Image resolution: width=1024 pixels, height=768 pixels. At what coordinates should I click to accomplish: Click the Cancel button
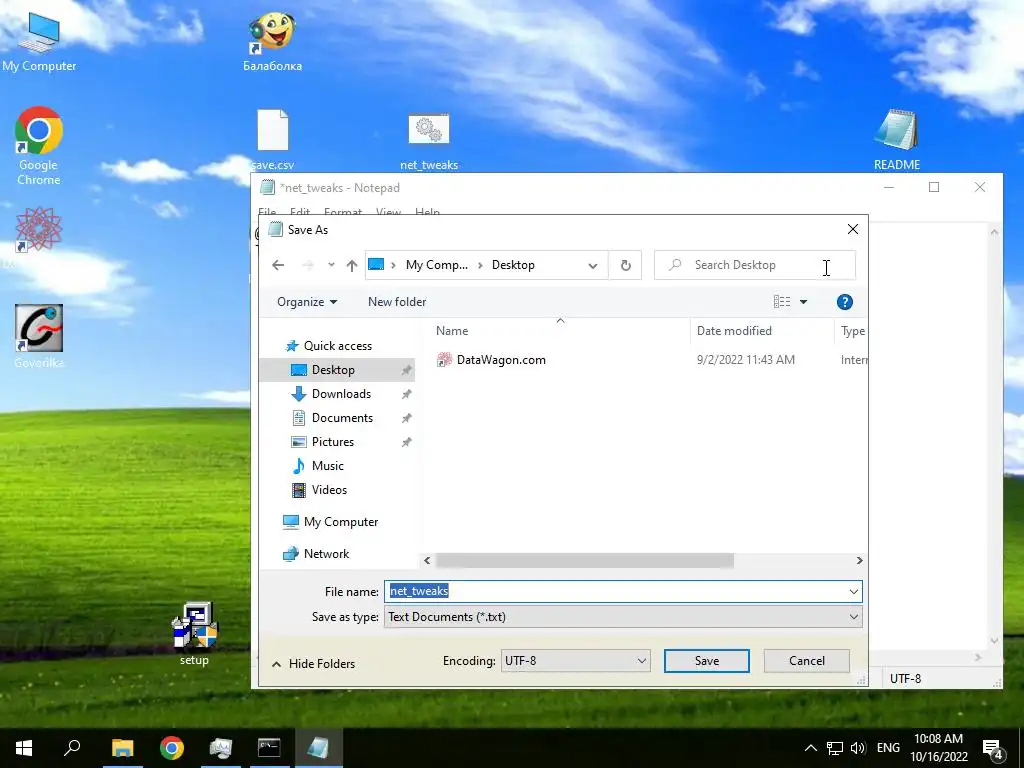coord(807,661)
